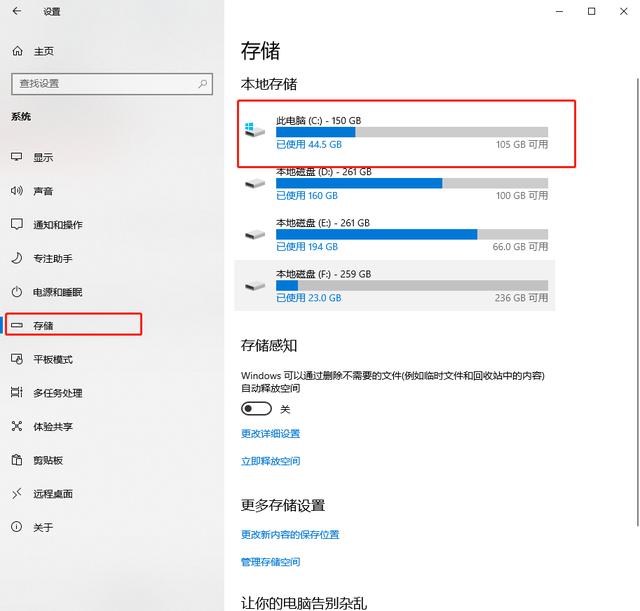Click the C: drive usage bar
Viewport: 640px width, 611px height.
click(411, 132)
